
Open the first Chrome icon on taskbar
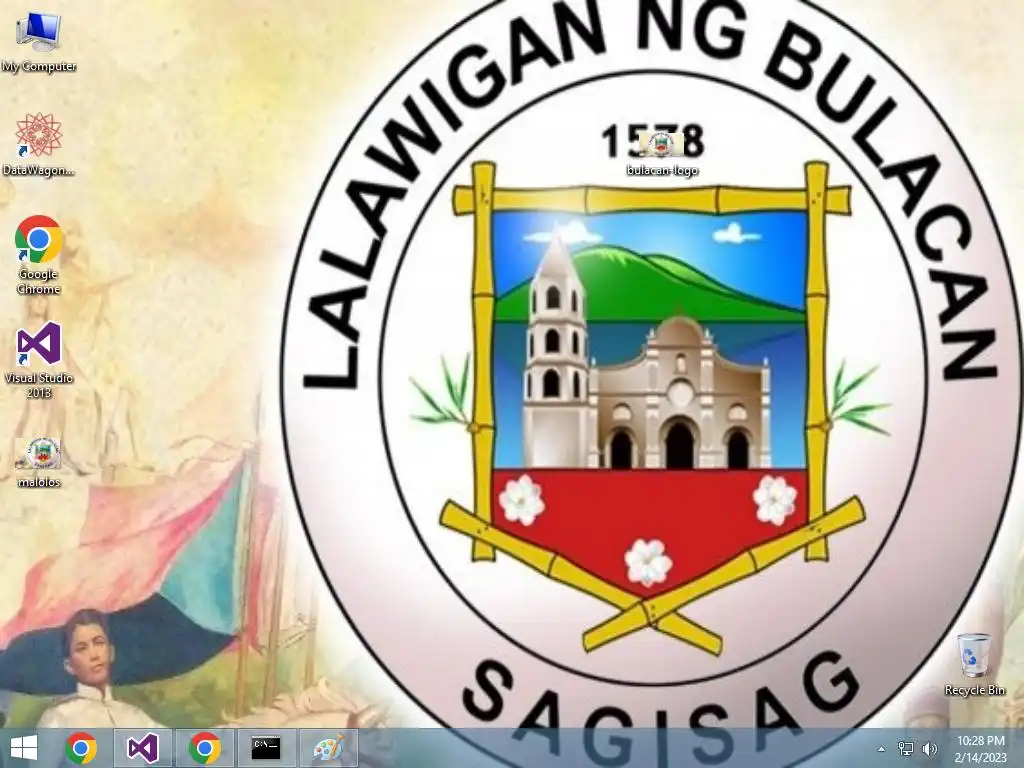[x=81, y=748]
